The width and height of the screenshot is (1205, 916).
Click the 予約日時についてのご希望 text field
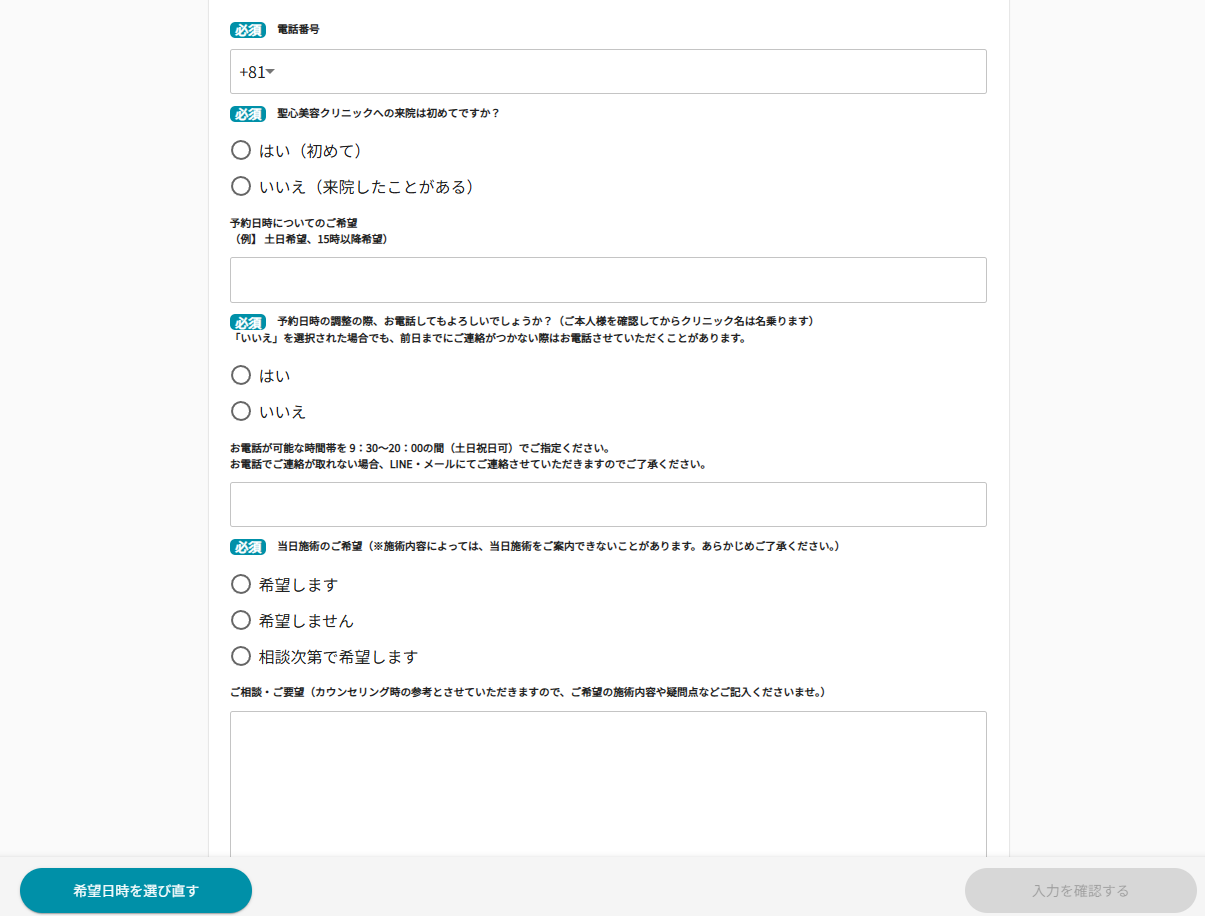click(x=608, y=280)
